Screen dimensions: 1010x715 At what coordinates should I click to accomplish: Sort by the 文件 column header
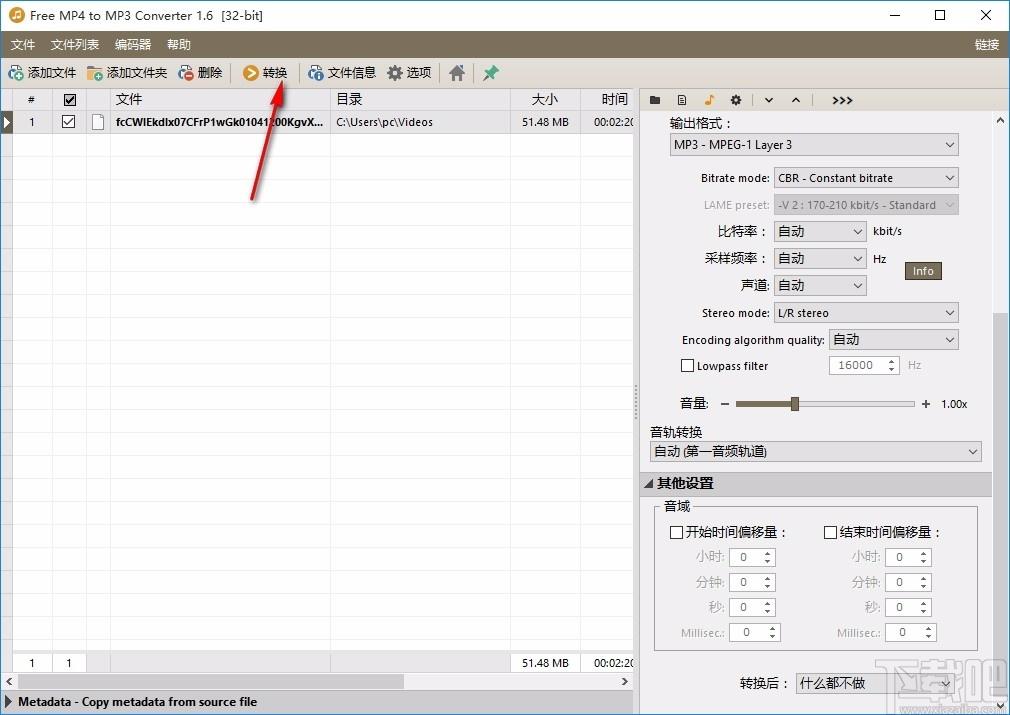[x=220, y=99]
